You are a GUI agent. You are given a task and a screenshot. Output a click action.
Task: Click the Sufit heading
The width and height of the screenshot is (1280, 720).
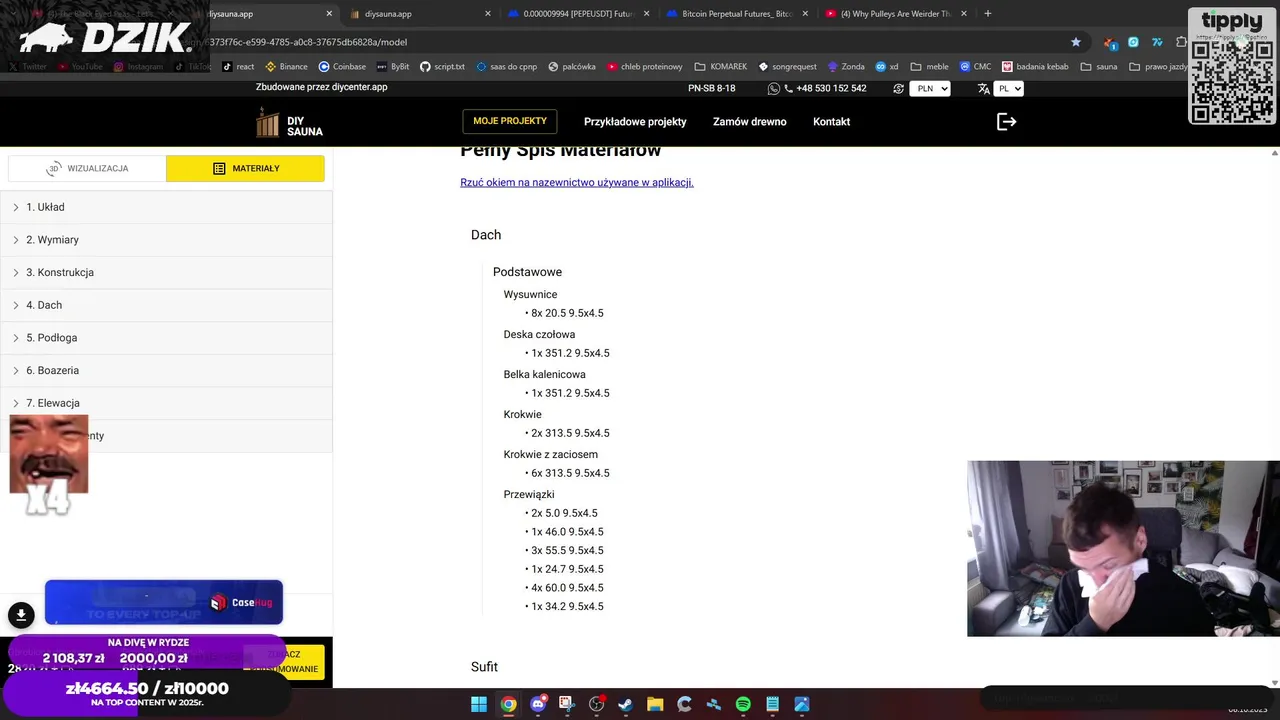tap(484, 667)
